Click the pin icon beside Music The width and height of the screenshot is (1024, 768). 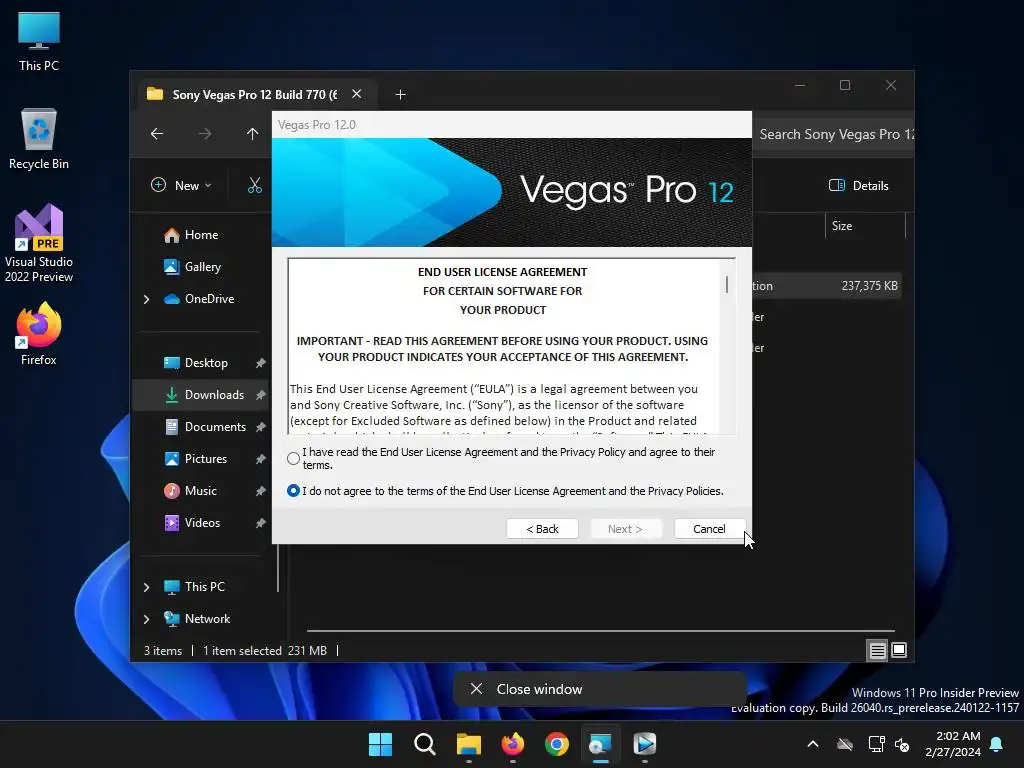point(261,491)
